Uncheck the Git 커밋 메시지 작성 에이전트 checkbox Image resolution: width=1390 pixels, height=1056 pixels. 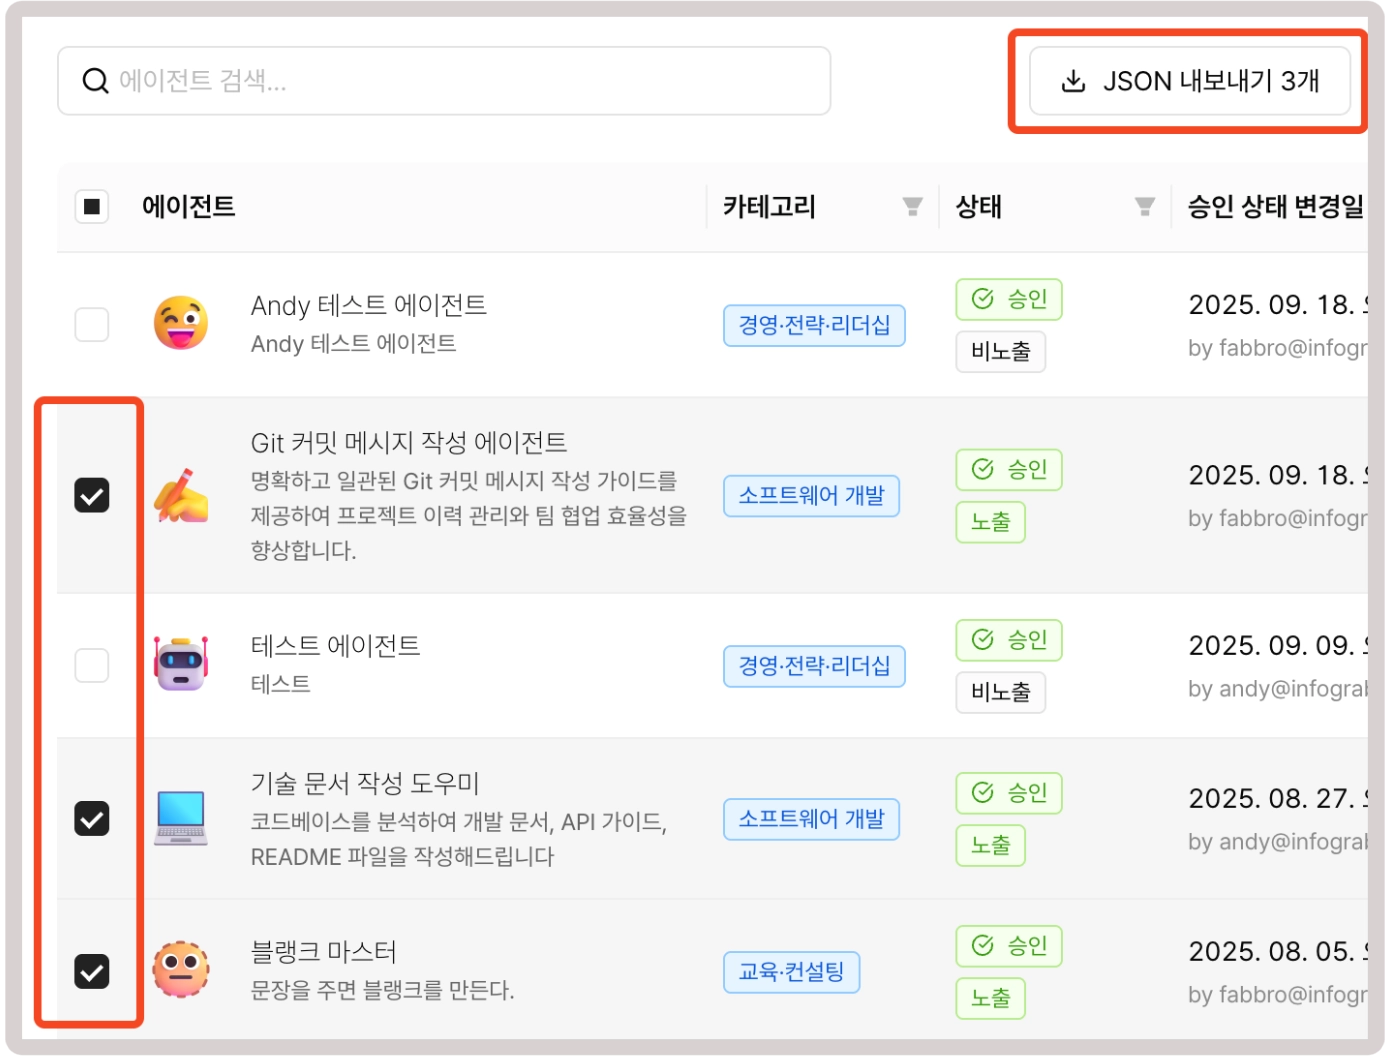click(92, 495)
